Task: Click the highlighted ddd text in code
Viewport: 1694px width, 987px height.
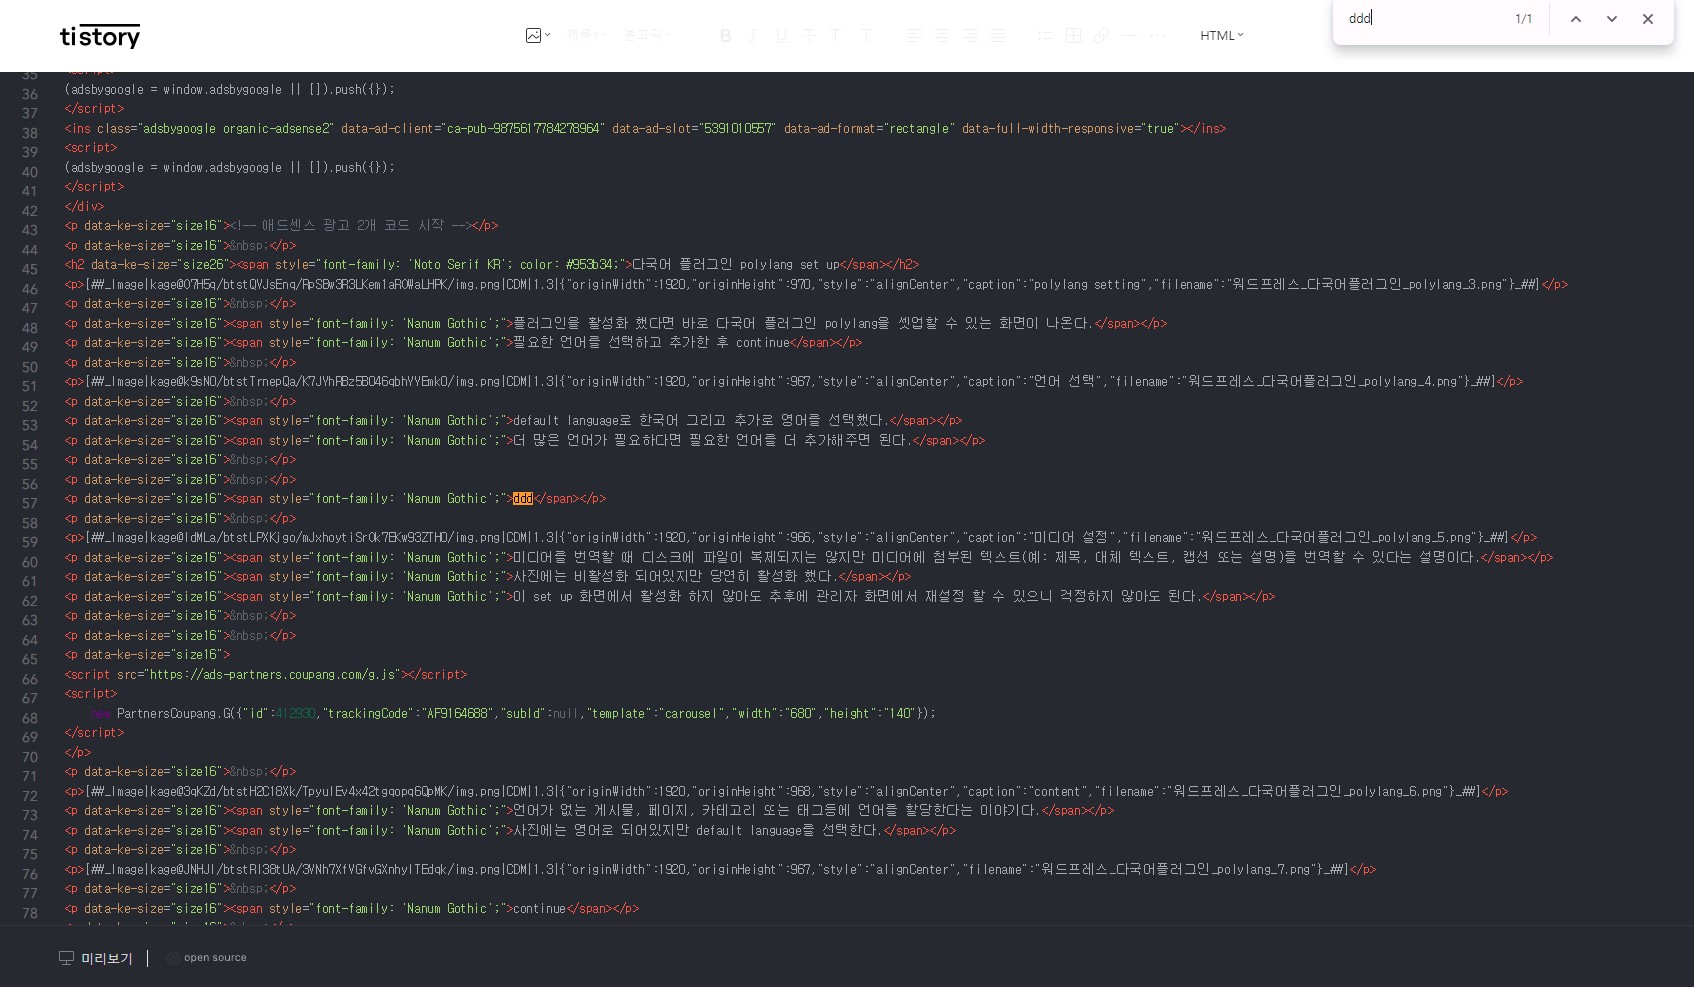Action: tap(523, 498)
